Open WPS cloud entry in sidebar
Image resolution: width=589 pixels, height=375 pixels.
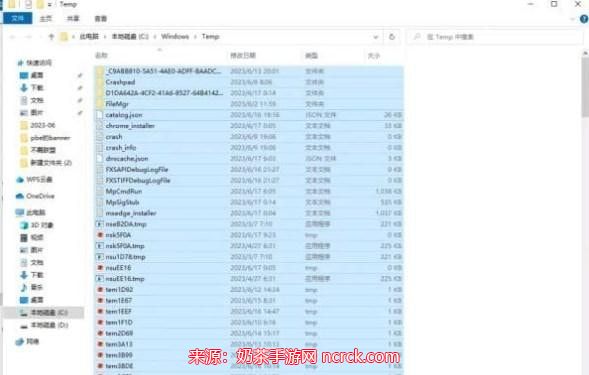(35, 180)
